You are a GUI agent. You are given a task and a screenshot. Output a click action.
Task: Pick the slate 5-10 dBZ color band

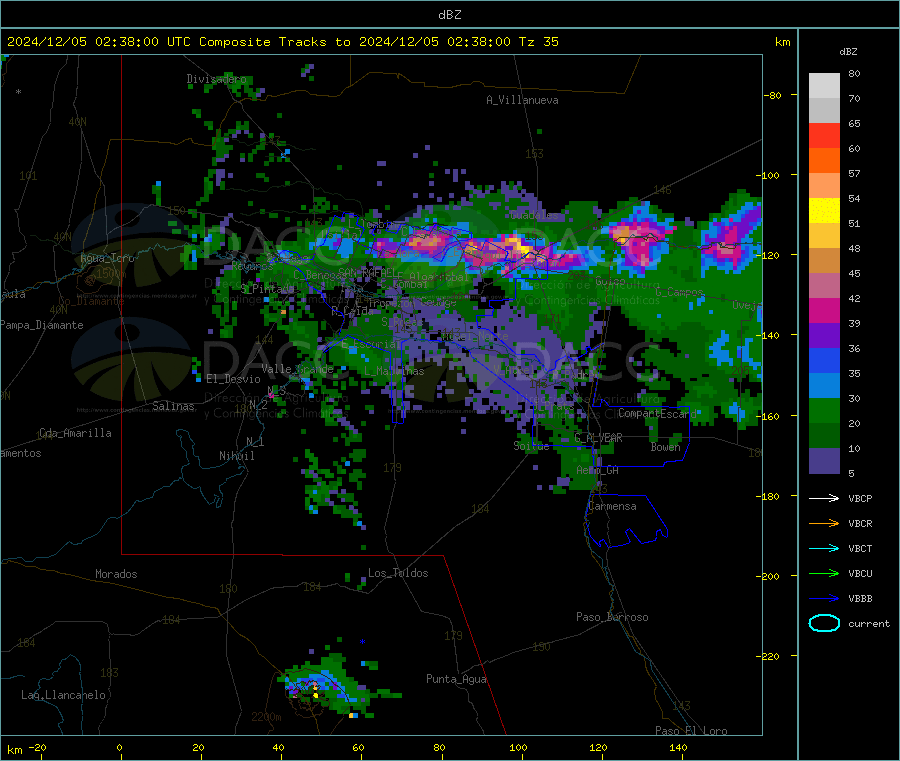824,461
